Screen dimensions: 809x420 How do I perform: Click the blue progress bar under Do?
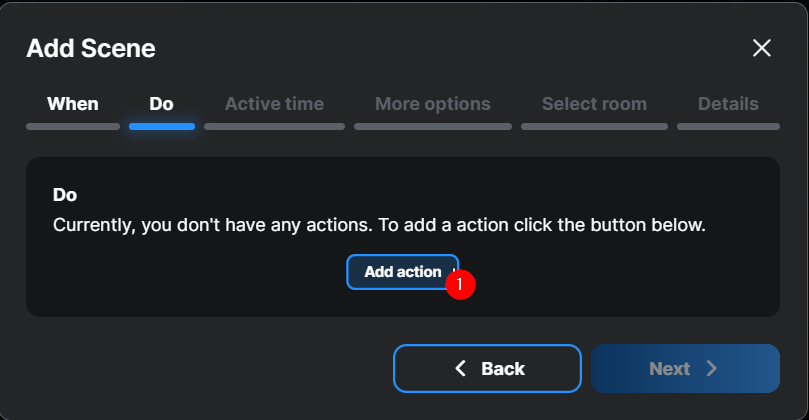pyautogui.click(x=161, y=127)
